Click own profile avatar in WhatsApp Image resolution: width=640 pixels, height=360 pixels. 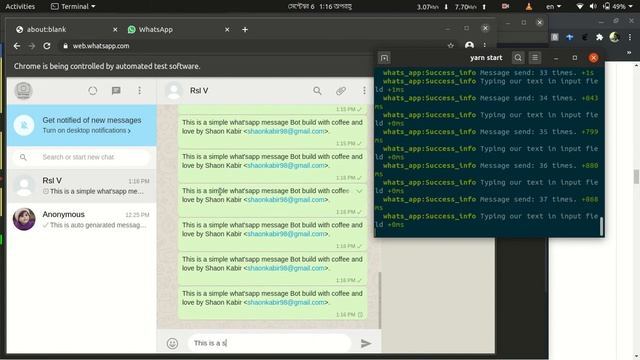(24, 91)
